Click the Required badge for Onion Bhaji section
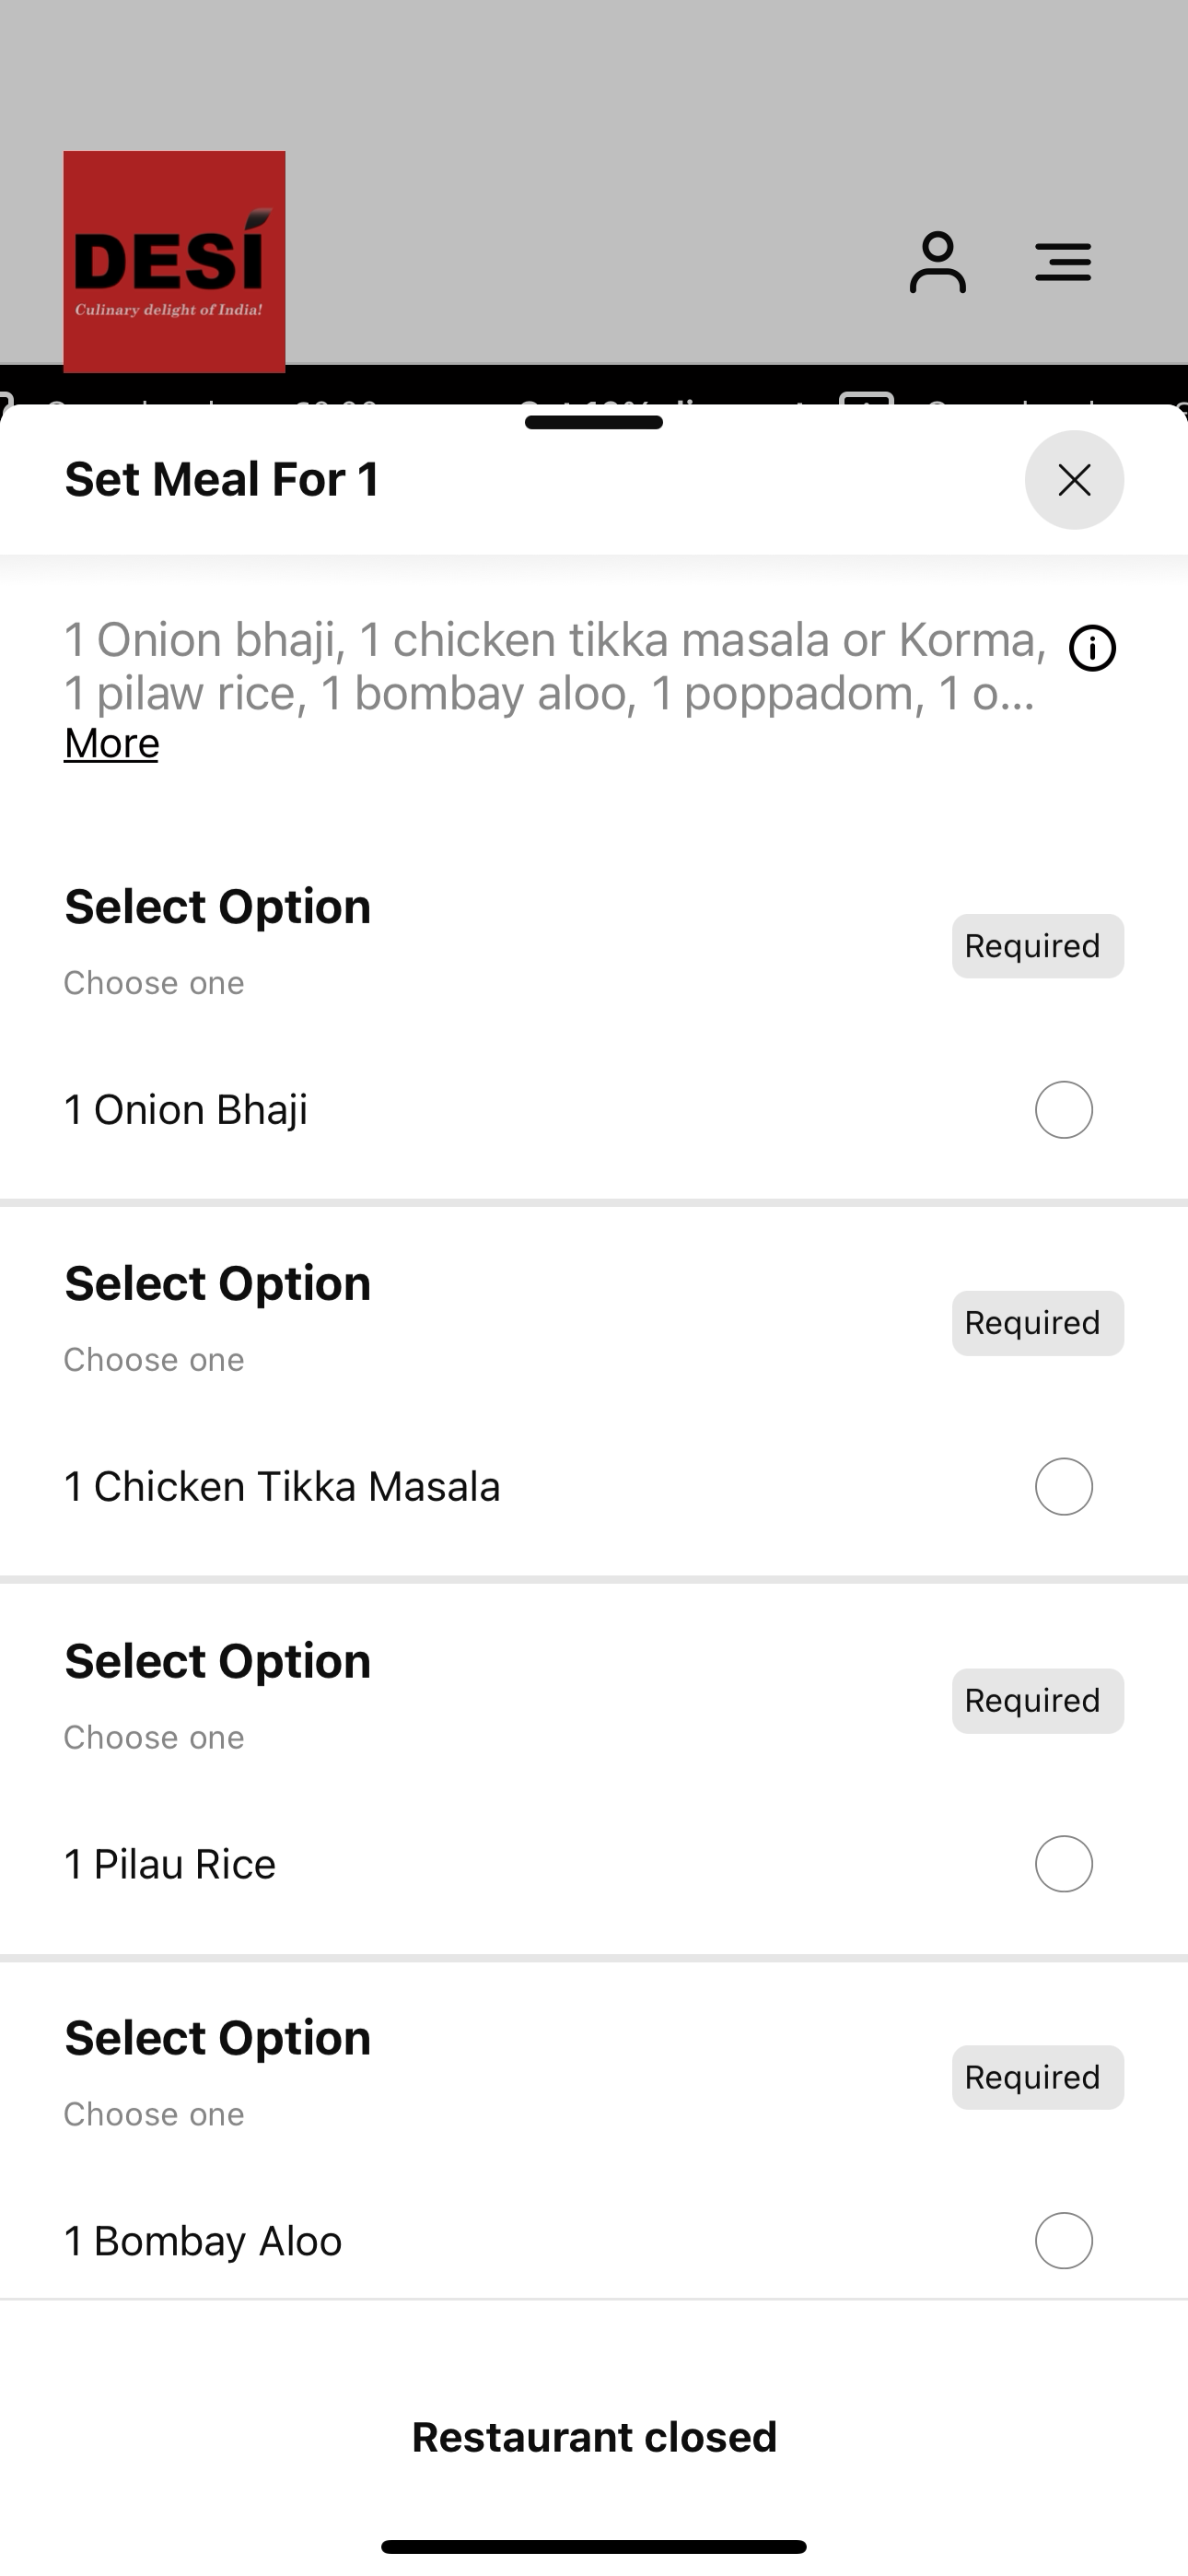The width and height of the screenshot is (1188, 2576). coord(1037,946)
